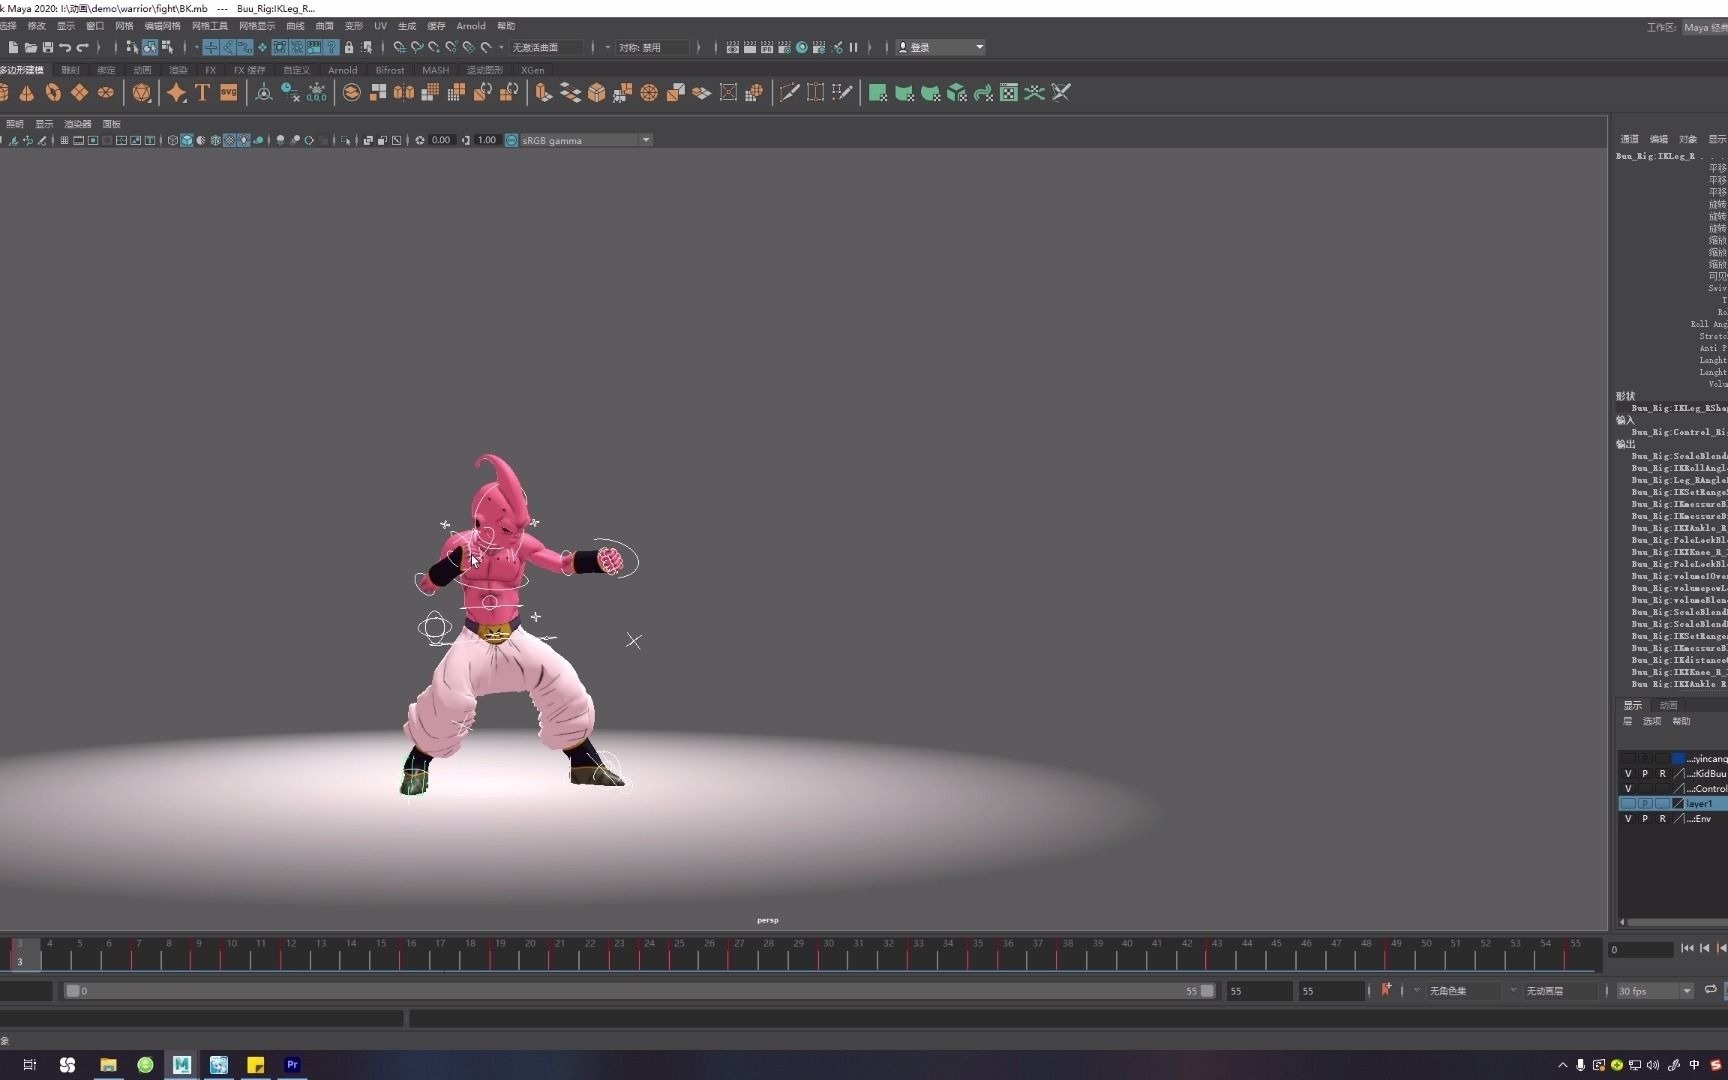This screenshot has height=1080, width=1728.
Task: Select the SVG import shelf icon
Action: click(x=229, y=93)
